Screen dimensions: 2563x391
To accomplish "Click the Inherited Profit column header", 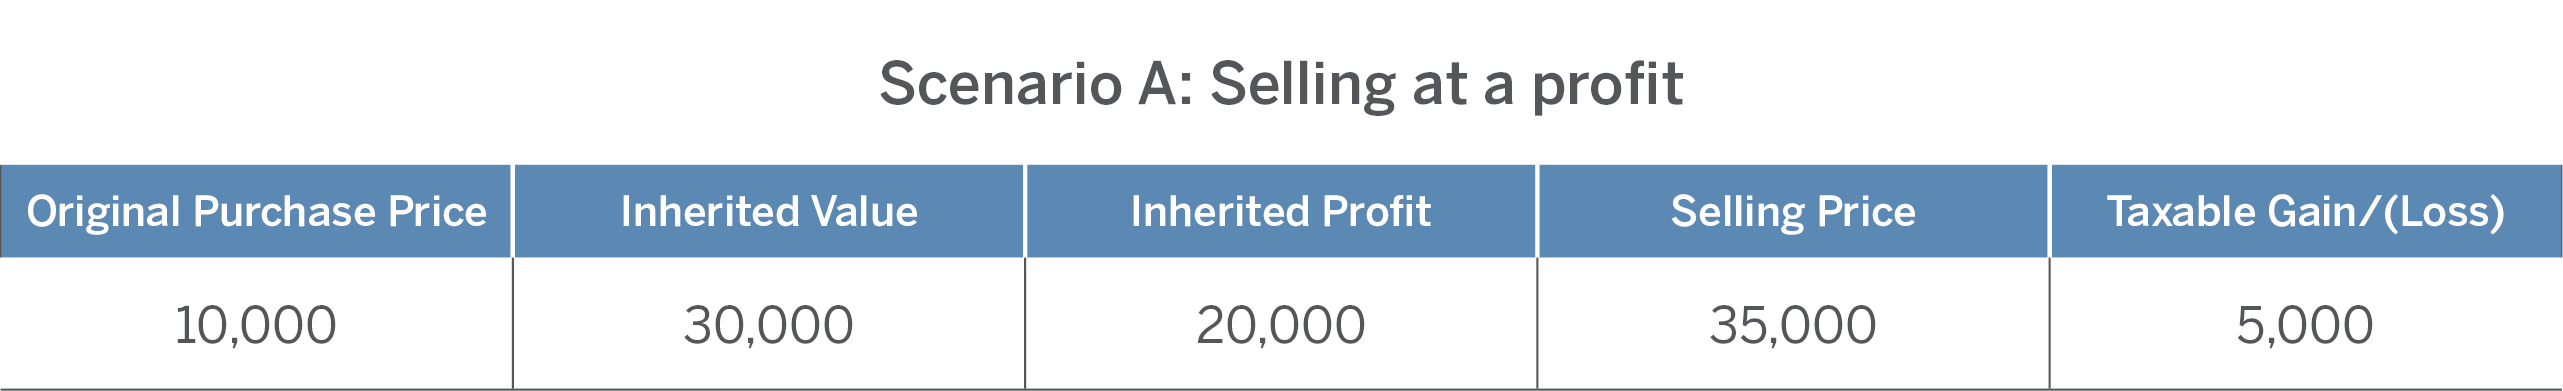I will click(1281, 211).
